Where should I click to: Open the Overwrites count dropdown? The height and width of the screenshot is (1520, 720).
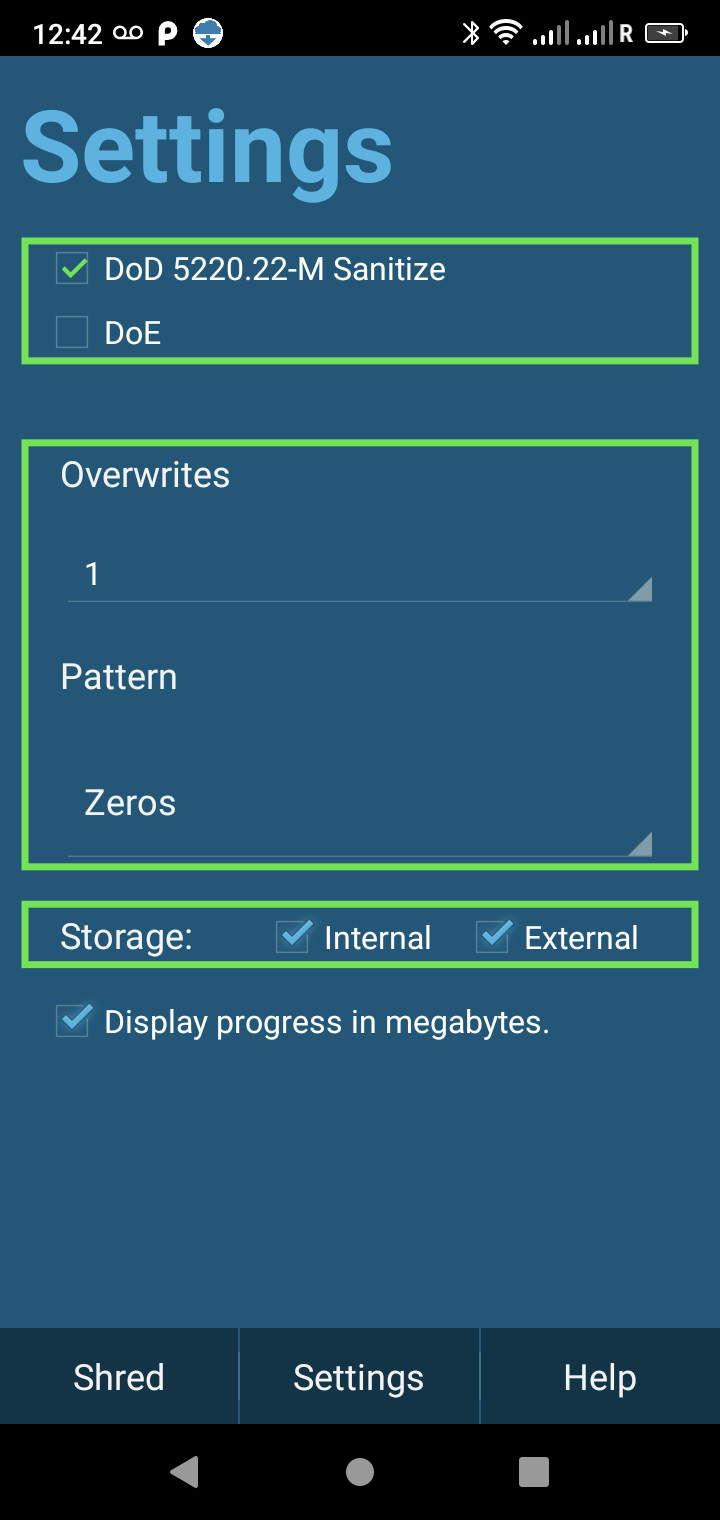358,574
